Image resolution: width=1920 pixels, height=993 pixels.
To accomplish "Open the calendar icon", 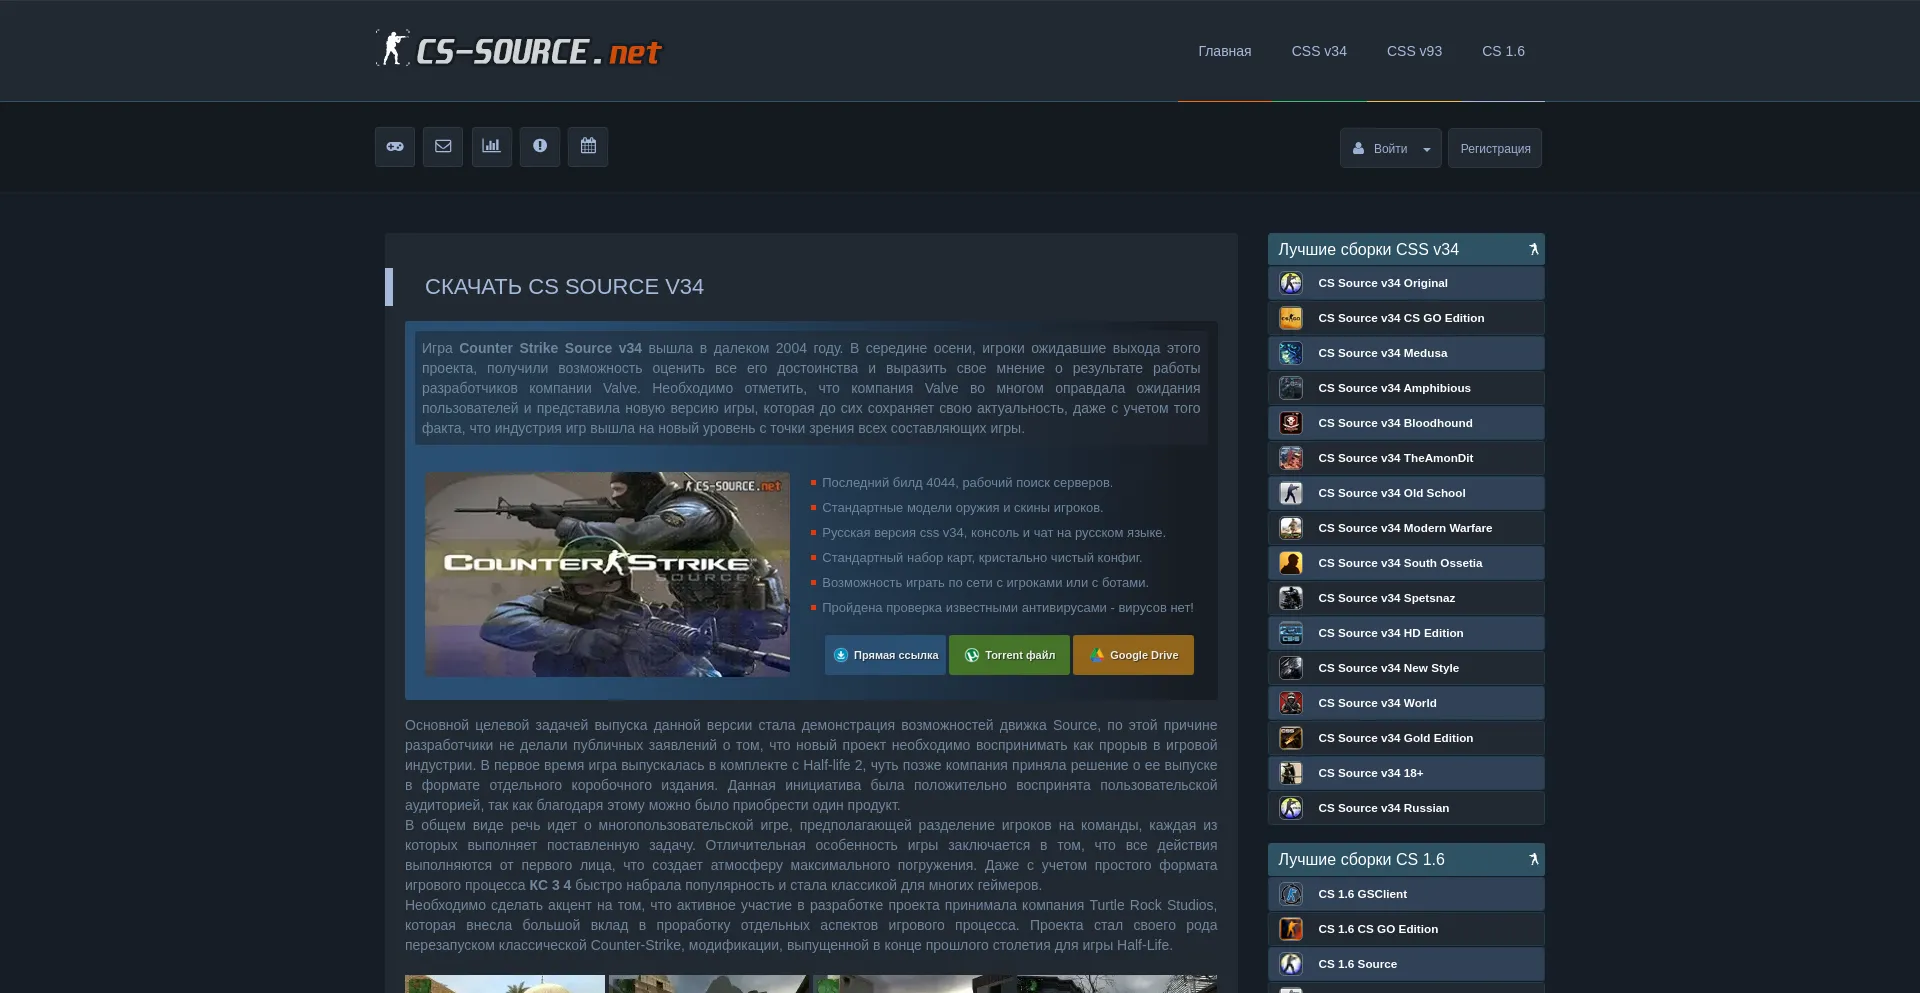I will click(588, 147).
